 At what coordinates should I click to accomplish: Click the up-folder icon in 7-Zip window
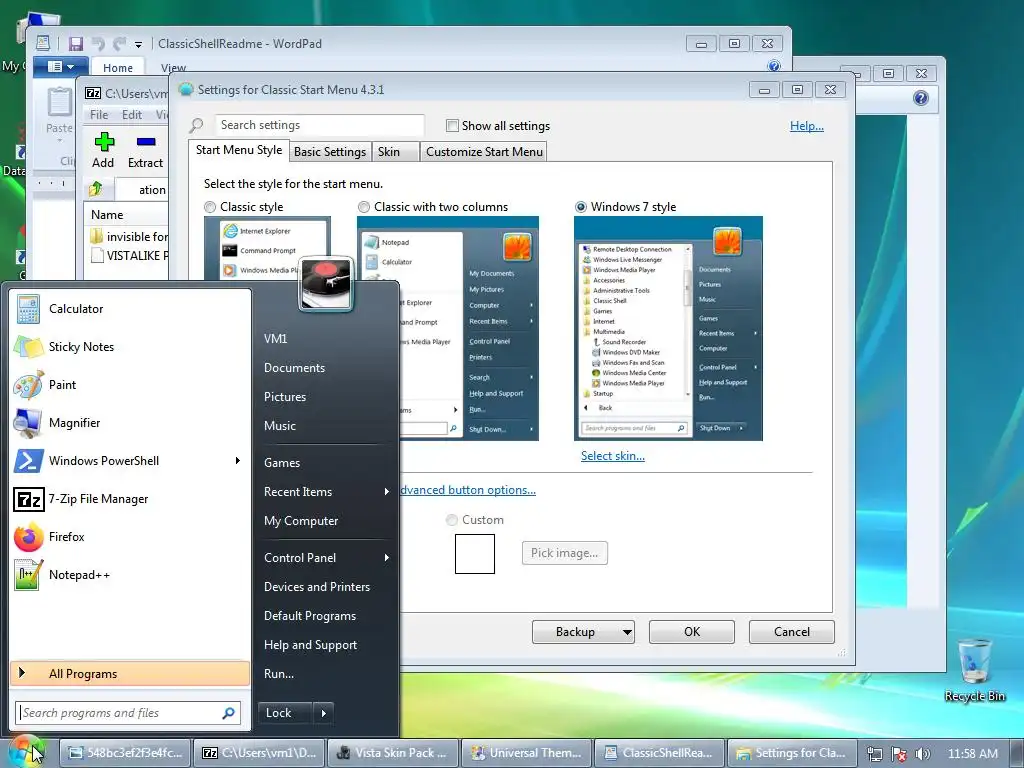[96, 189]
